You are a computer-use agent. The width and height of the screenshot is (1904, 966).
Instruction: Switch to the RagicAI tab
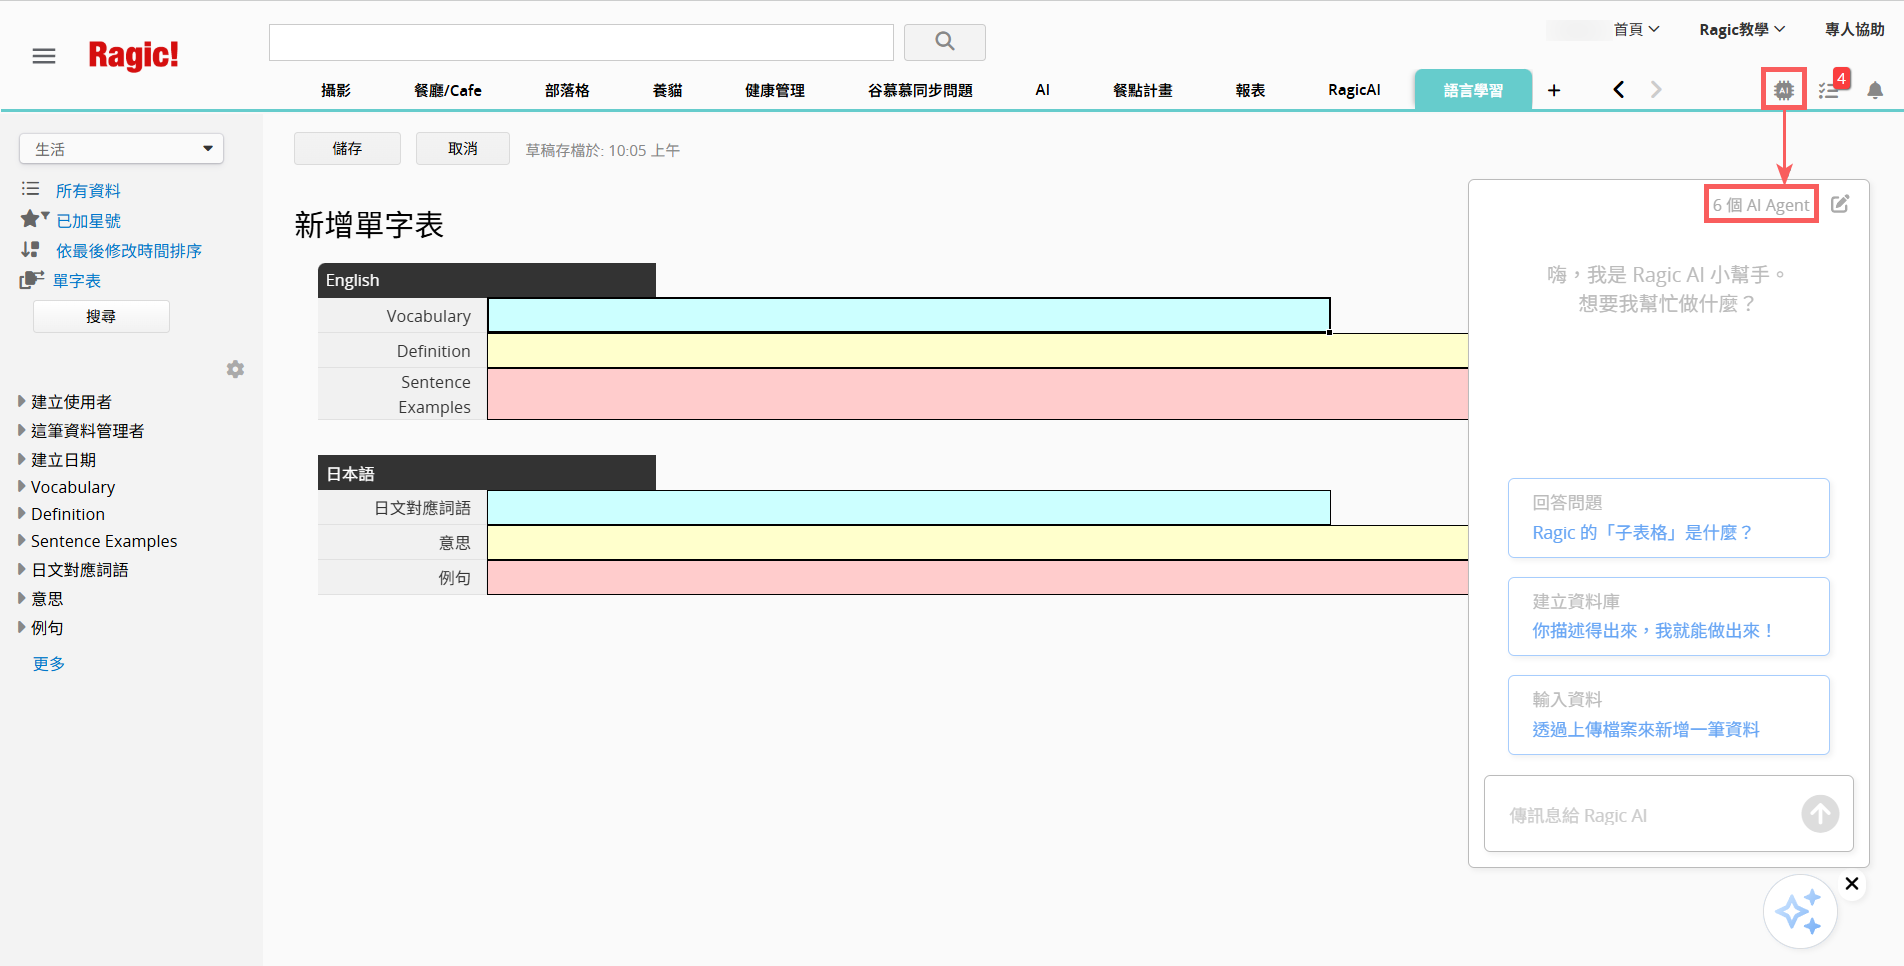(x=1354, y=90)
